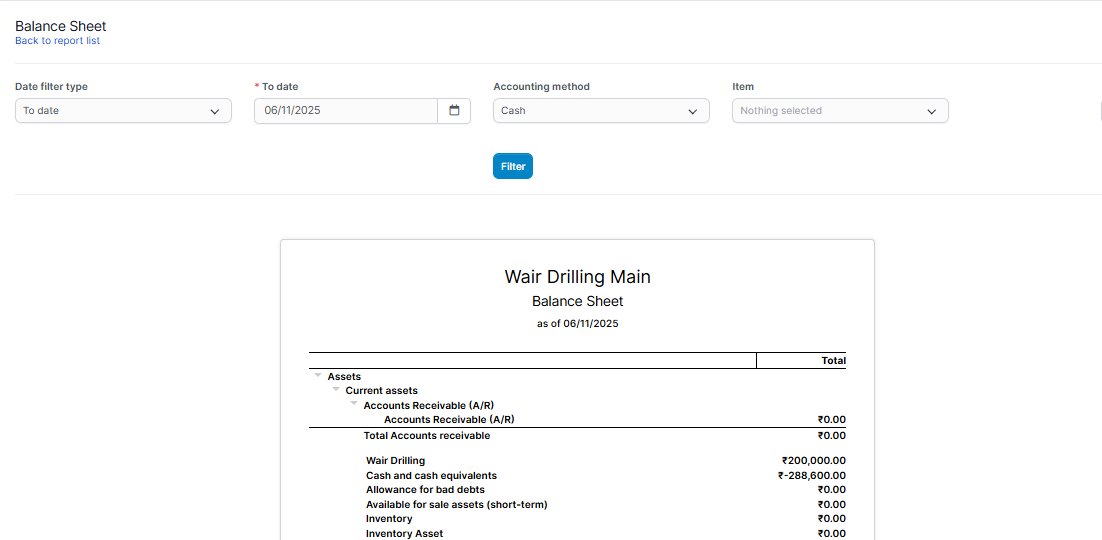Viewport: 1102px width, 540px height.
Task: Select Allowance for bad debts row
Action: coord(425,490)
